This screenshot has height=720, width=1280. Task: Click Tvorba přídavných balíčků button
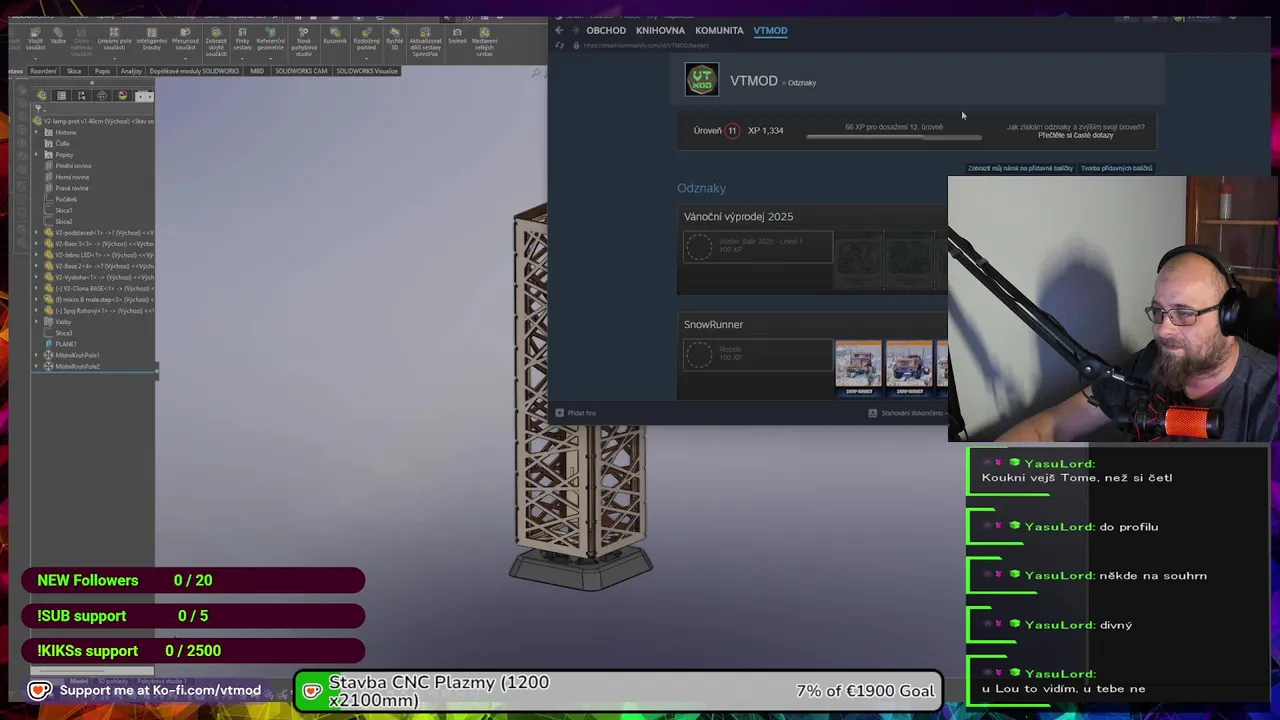(x=1116, y=168)
